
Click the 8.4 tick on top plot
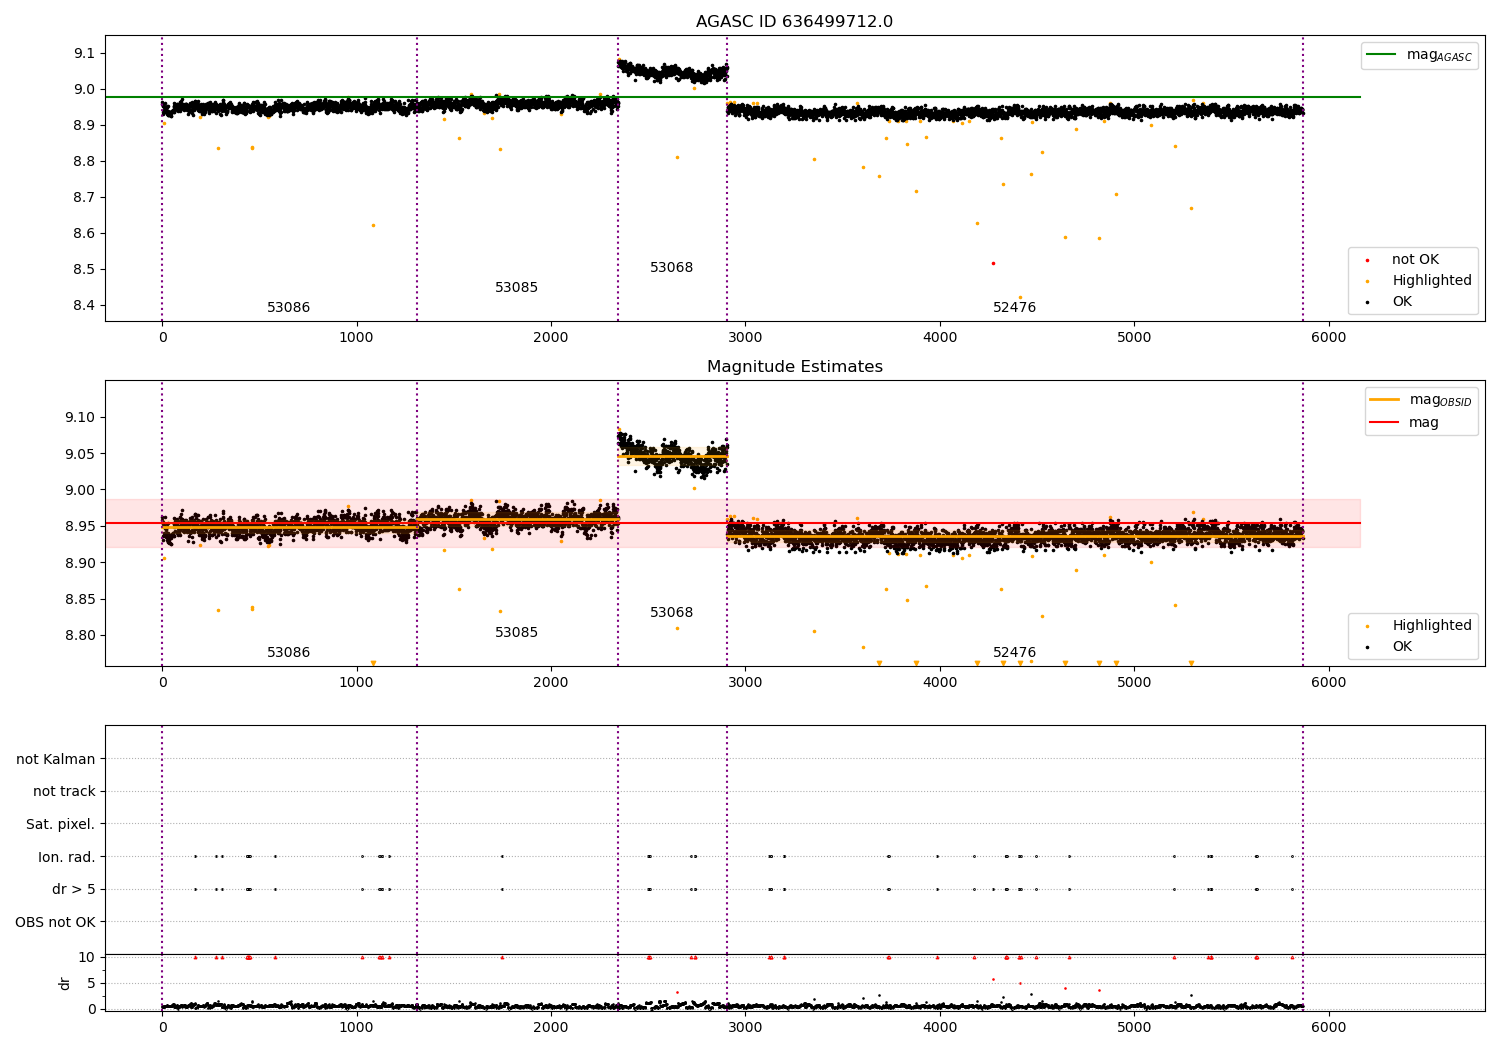pos(85,306)
